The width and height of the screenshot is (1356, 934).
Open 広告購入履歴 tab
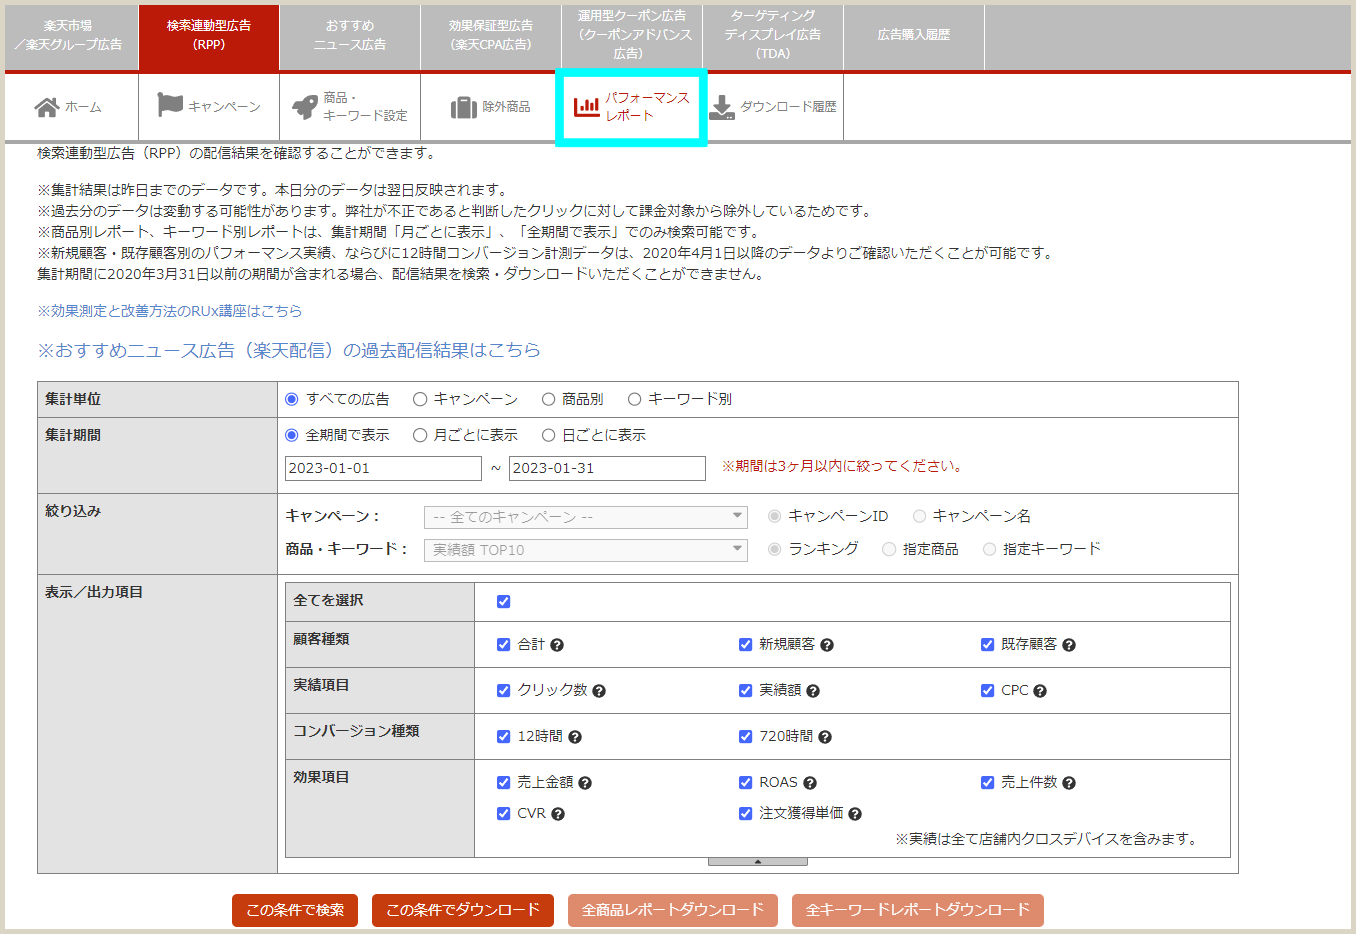(914, 36)
